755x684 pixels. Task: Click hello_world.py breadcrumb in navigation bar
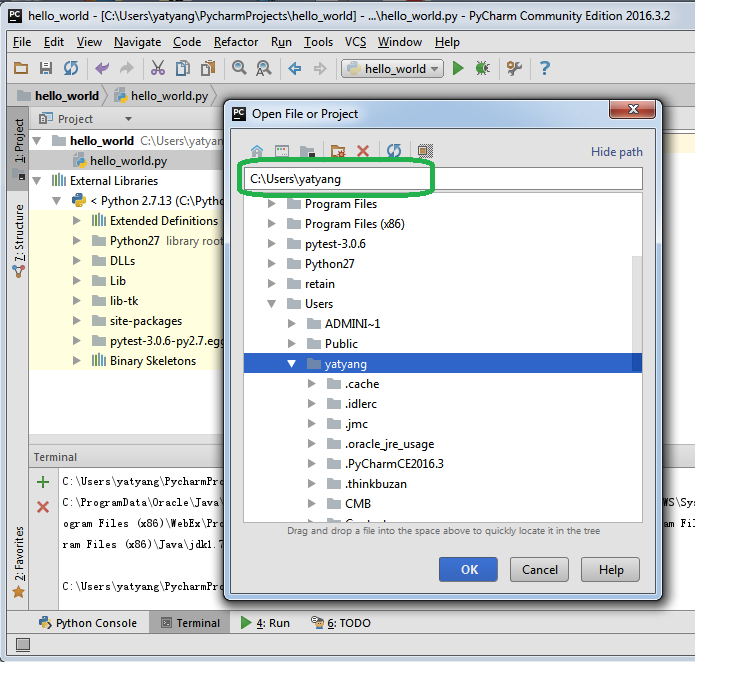162,96
